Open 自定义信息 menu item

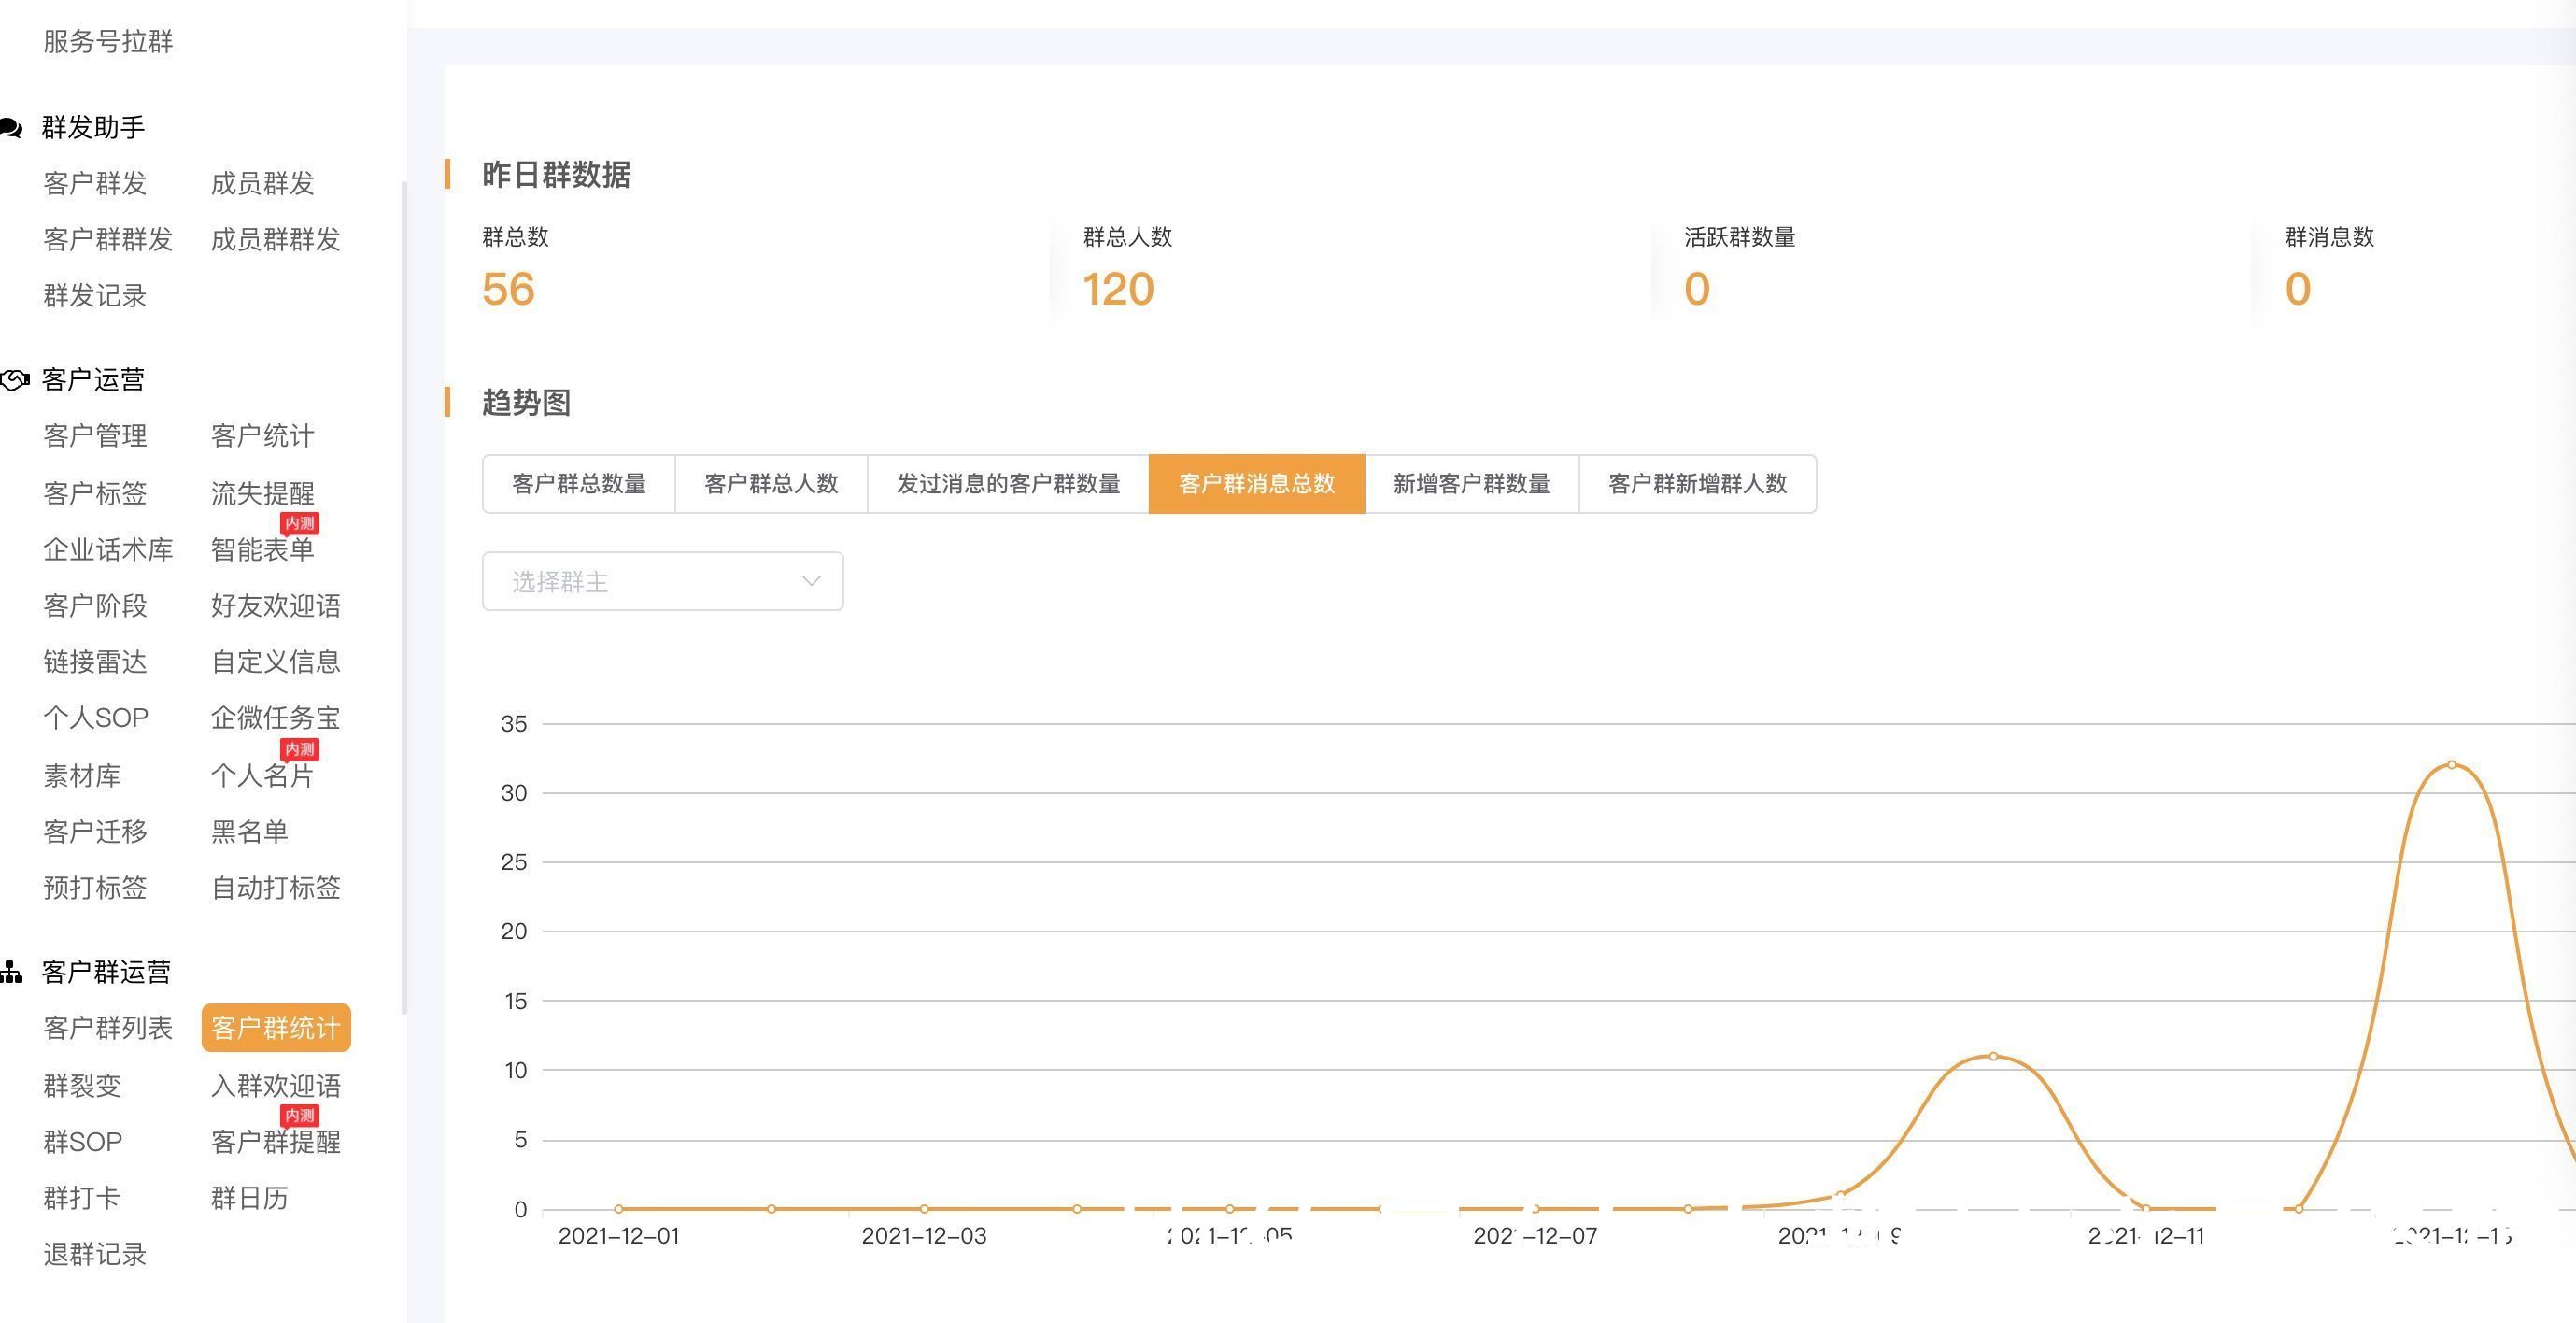[276, 661]
